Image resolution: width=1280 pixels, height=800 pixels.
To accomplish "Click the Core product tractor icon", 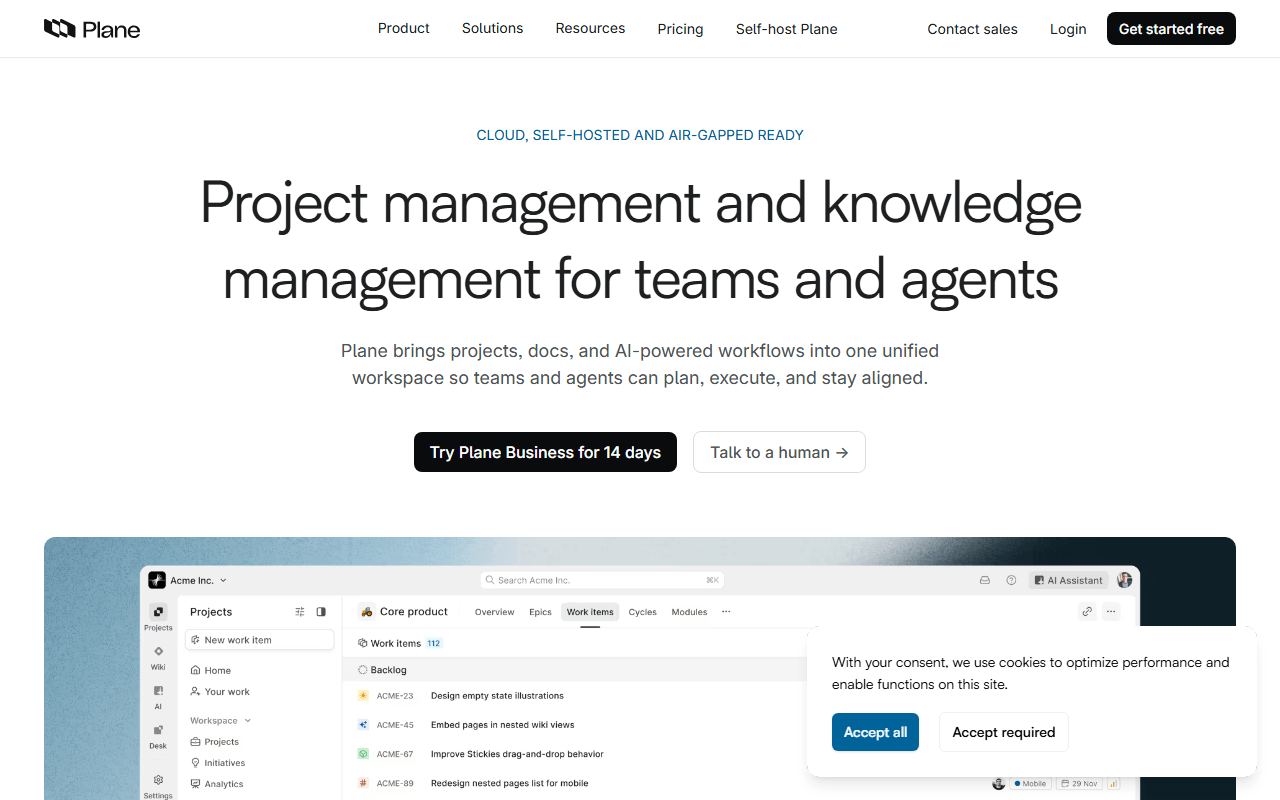I will click(367, 612).
